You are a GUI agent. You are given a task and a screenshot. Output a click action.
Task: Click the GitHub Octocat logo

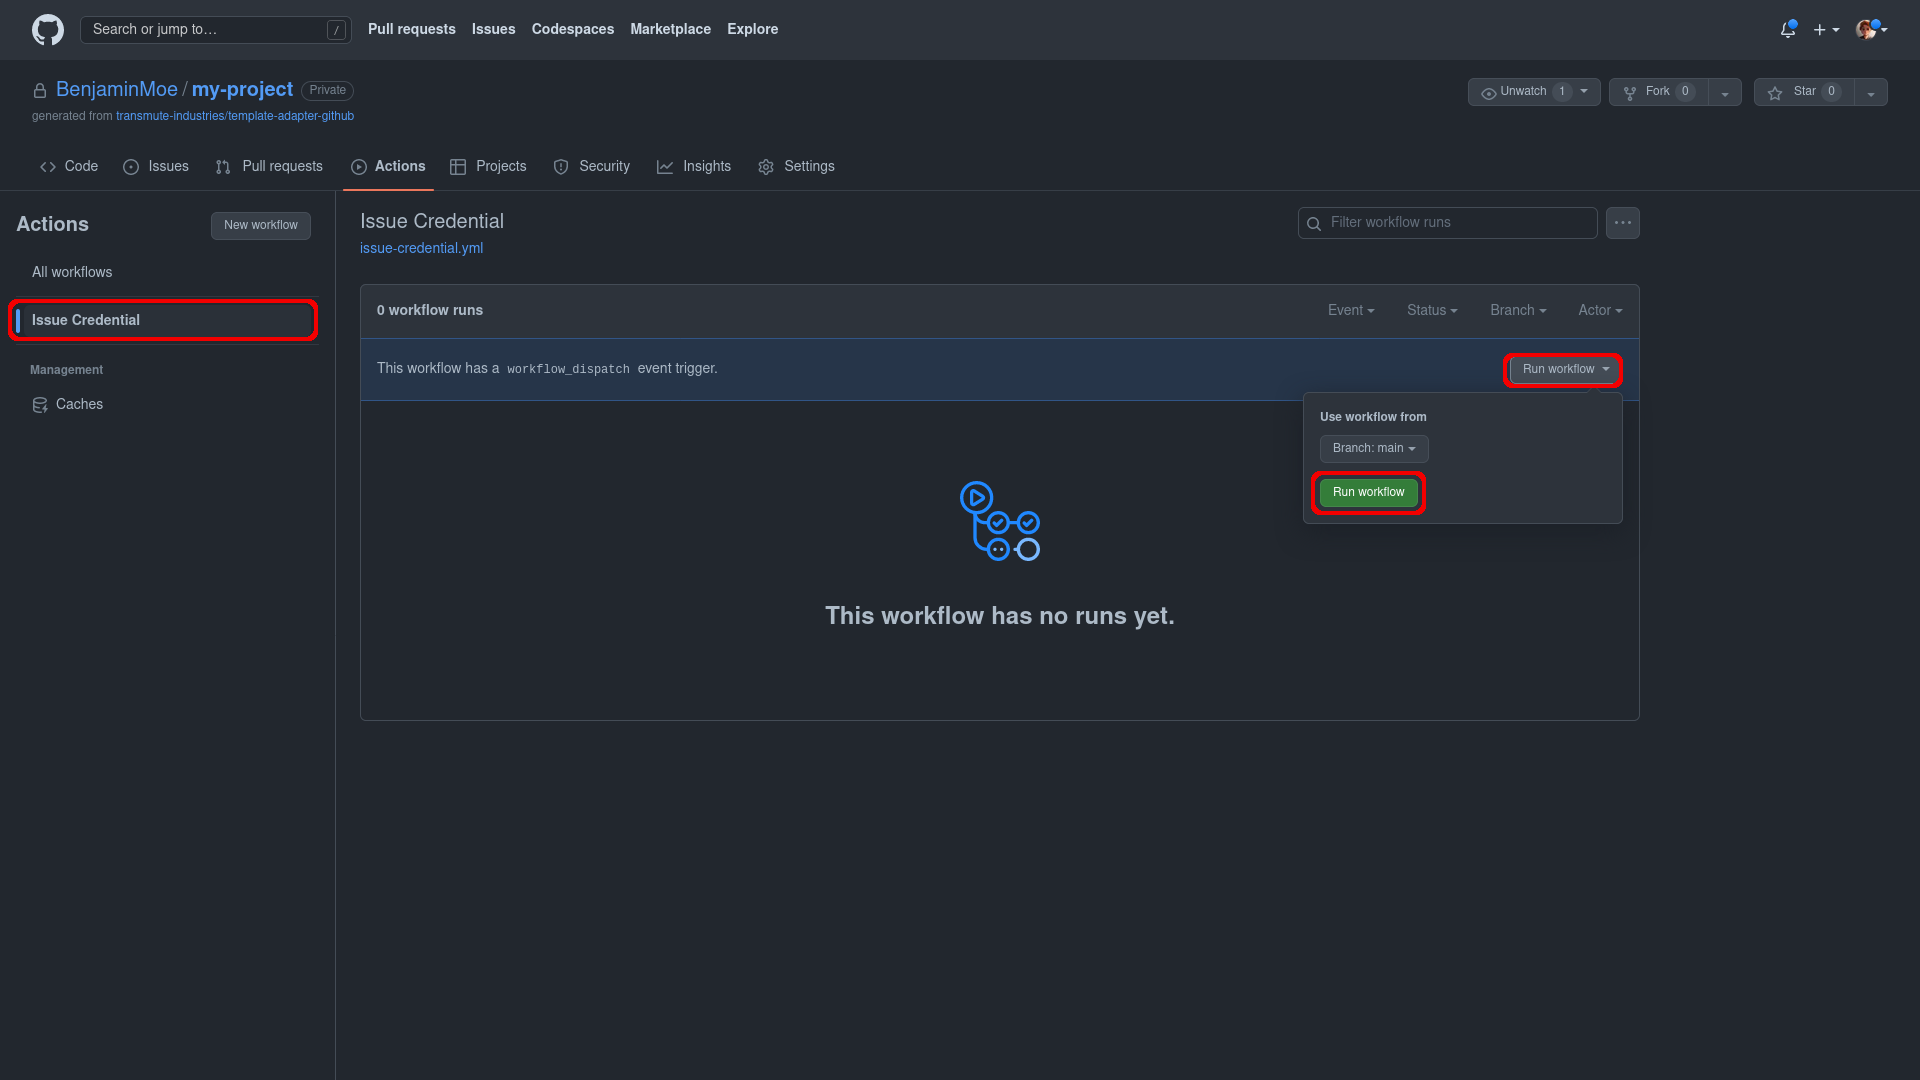(x=47, y=30)
